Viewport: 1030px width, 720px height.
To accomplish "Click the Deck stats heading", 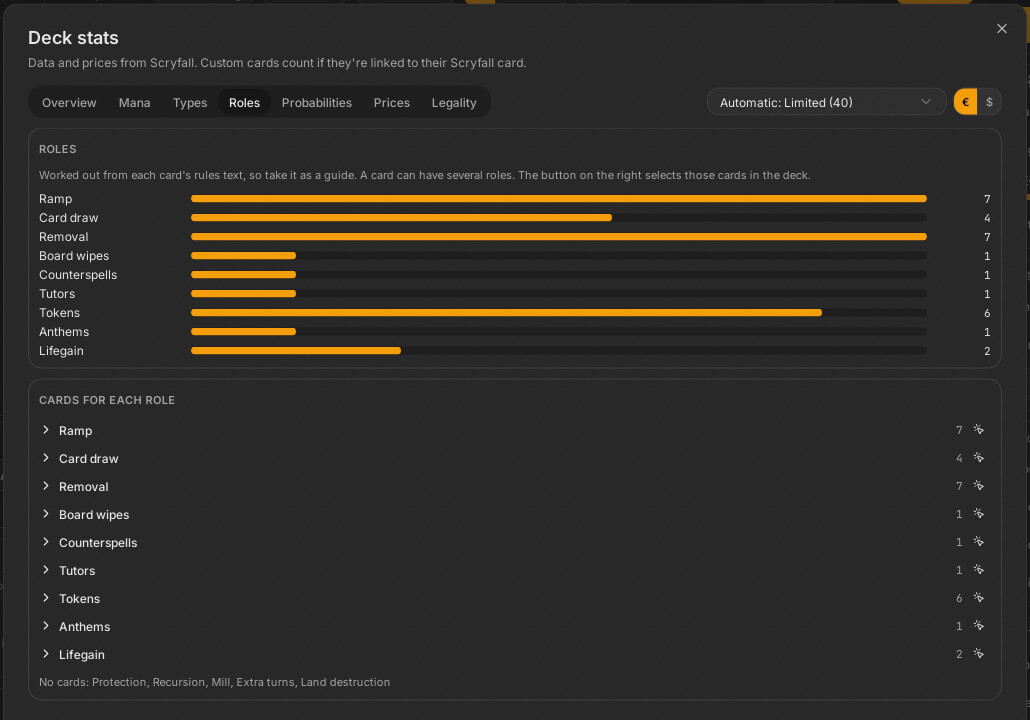I will coord(73,38).
